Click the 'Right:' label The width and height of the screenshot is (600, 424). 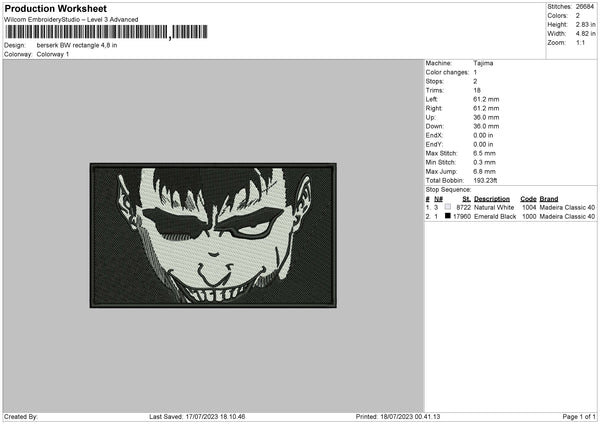434,108
